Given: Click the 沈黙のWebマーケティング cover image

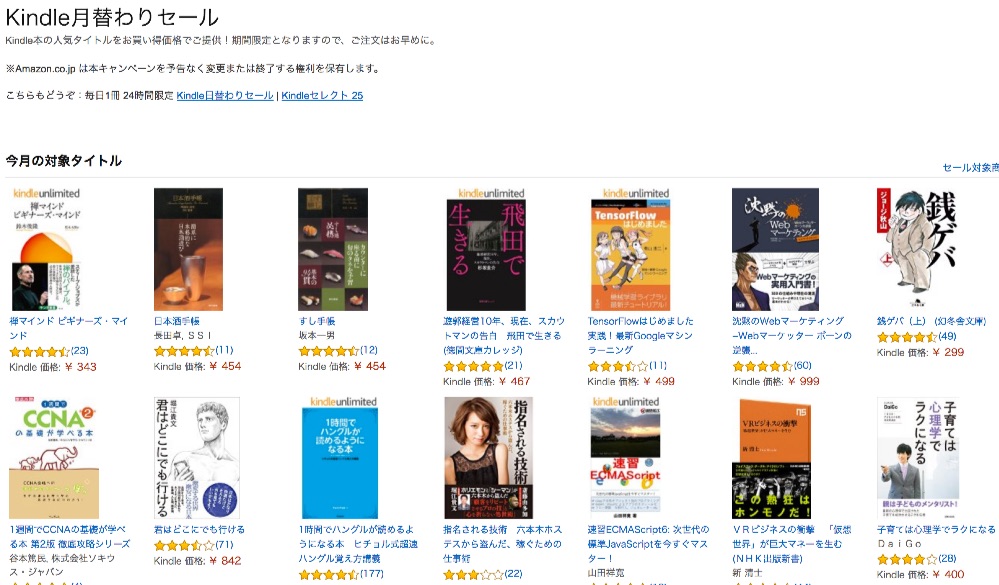Looking at the screenshot, I should click(775, 249).
